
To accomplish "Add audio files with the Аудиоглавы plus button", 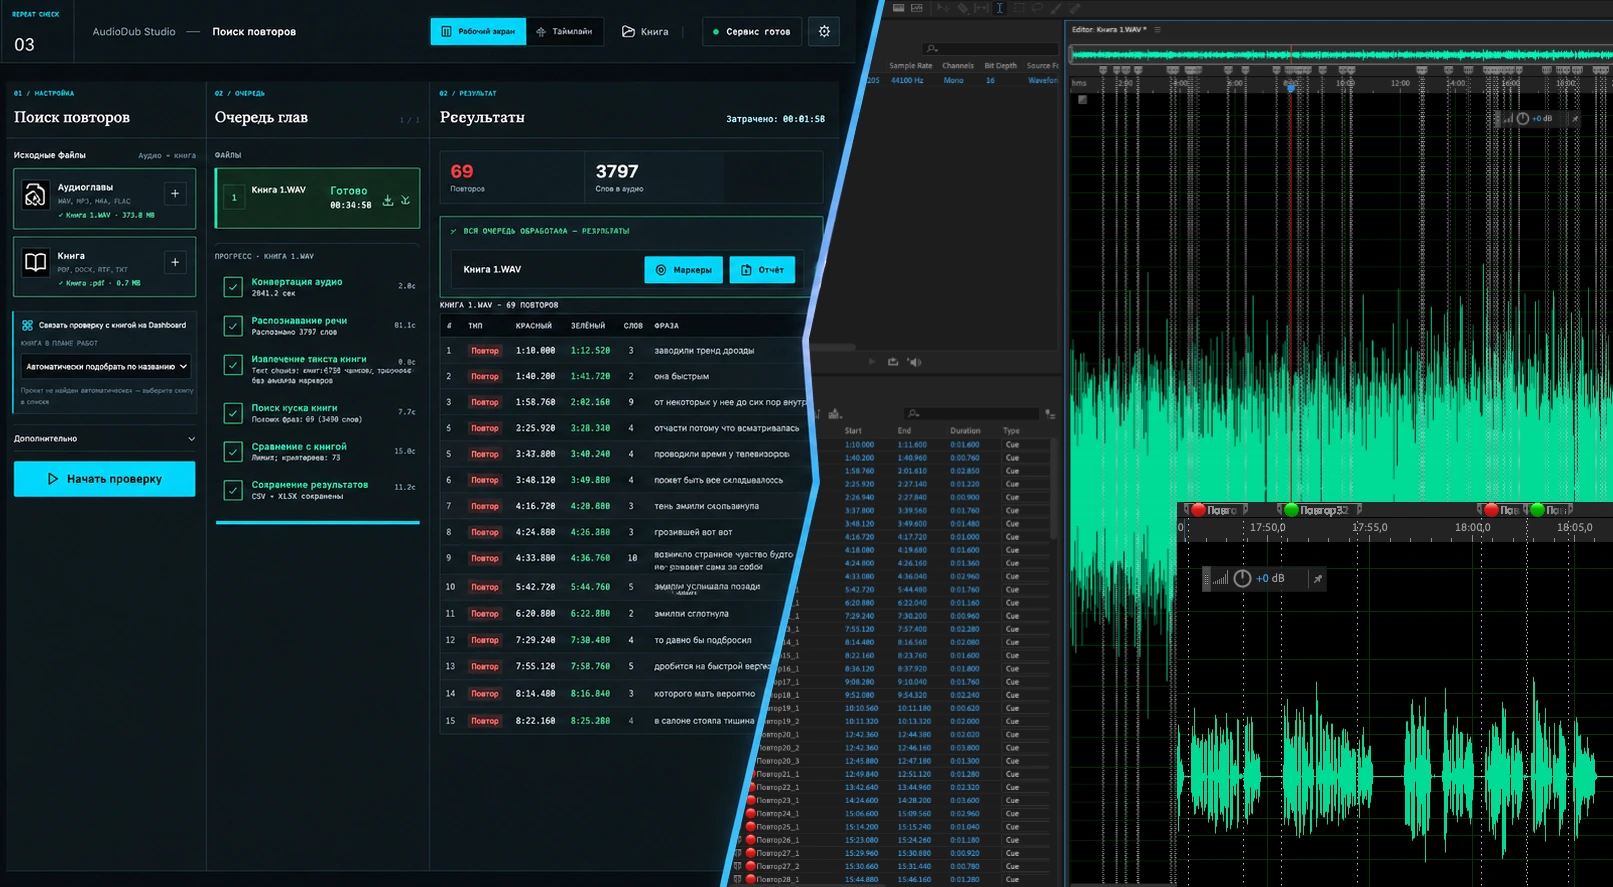I will tap(175, 194).
